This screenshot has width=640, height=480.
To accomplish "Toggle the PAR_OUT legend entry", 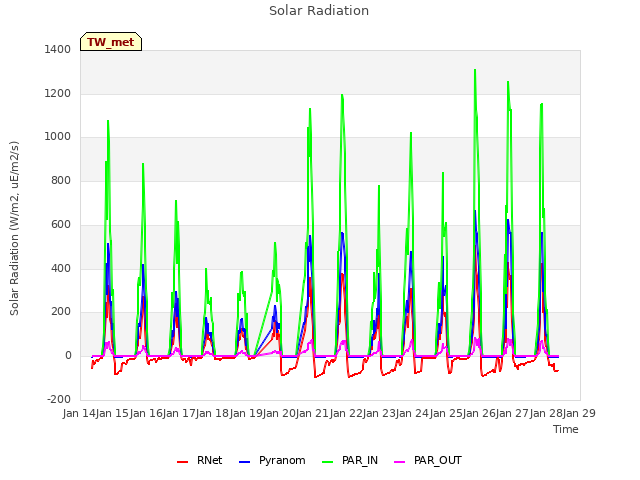I will click(428, 461).
